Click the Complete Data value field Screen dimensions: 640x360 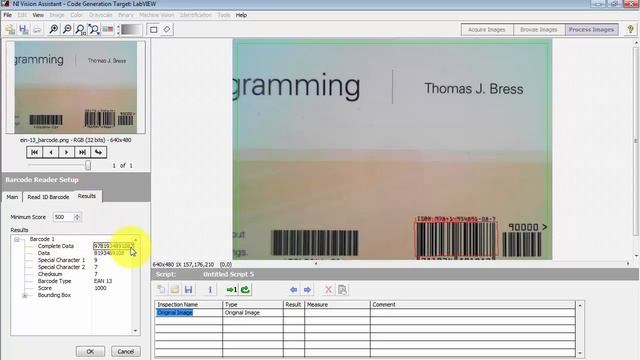coord(113,246)
